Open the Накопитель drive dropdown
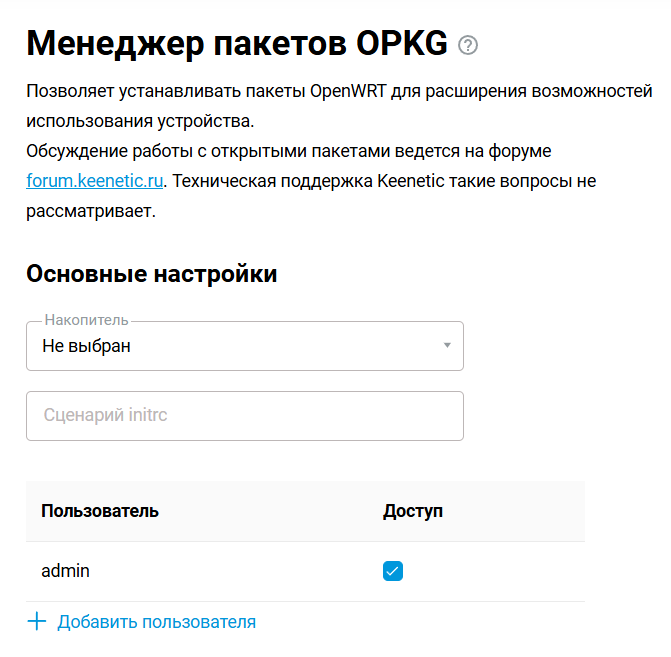 point(244,346)
